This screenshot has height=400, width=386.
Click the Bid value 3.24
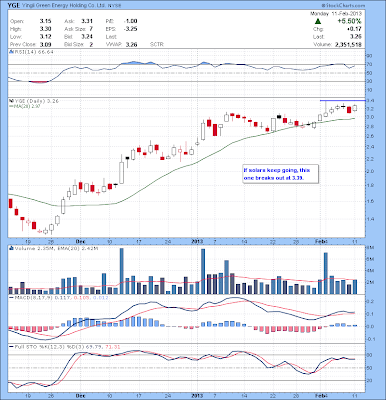point(87,36)
